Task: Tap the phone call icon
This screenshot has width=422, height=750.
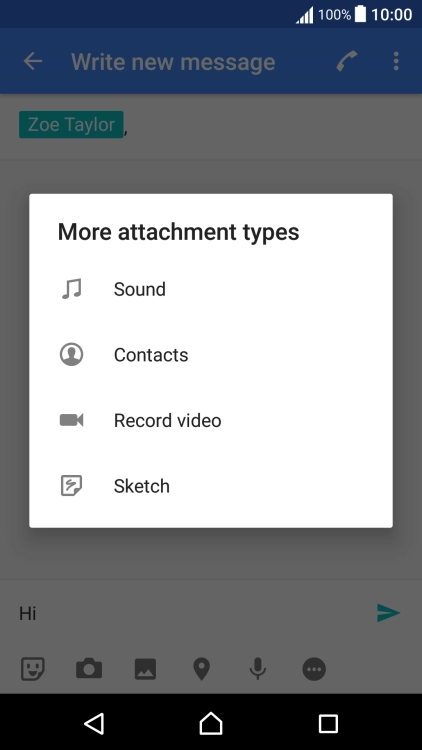Action: click(x=347, y=61)
